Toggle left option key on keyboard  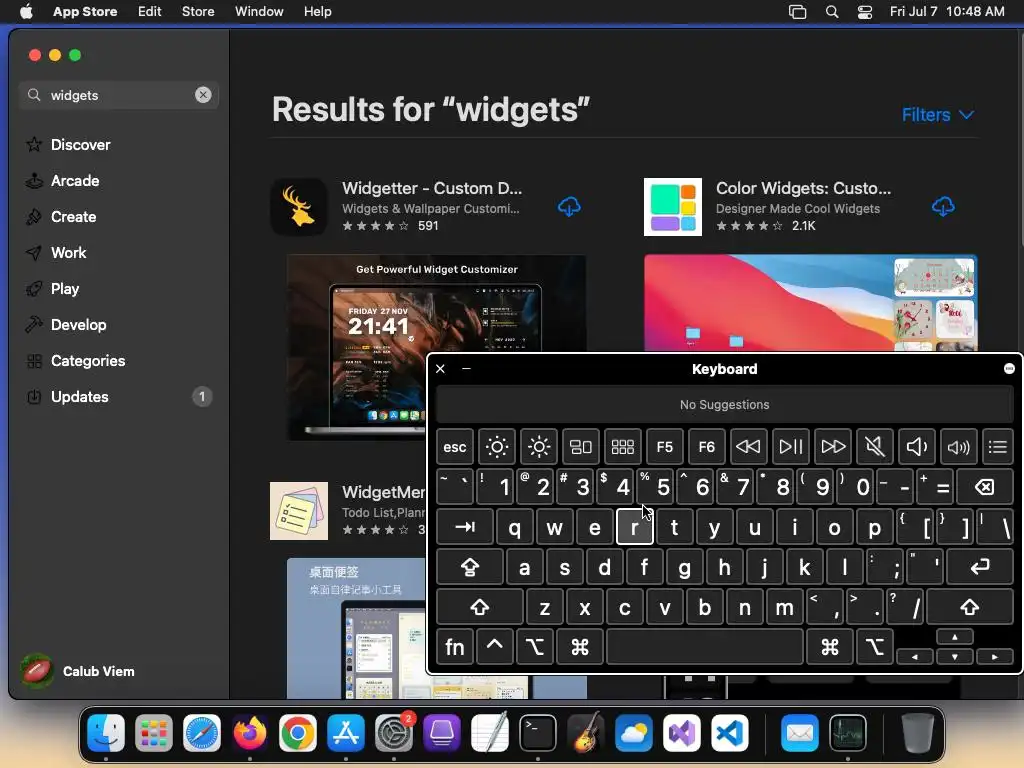pyautogui.click(x=534, y=647)
